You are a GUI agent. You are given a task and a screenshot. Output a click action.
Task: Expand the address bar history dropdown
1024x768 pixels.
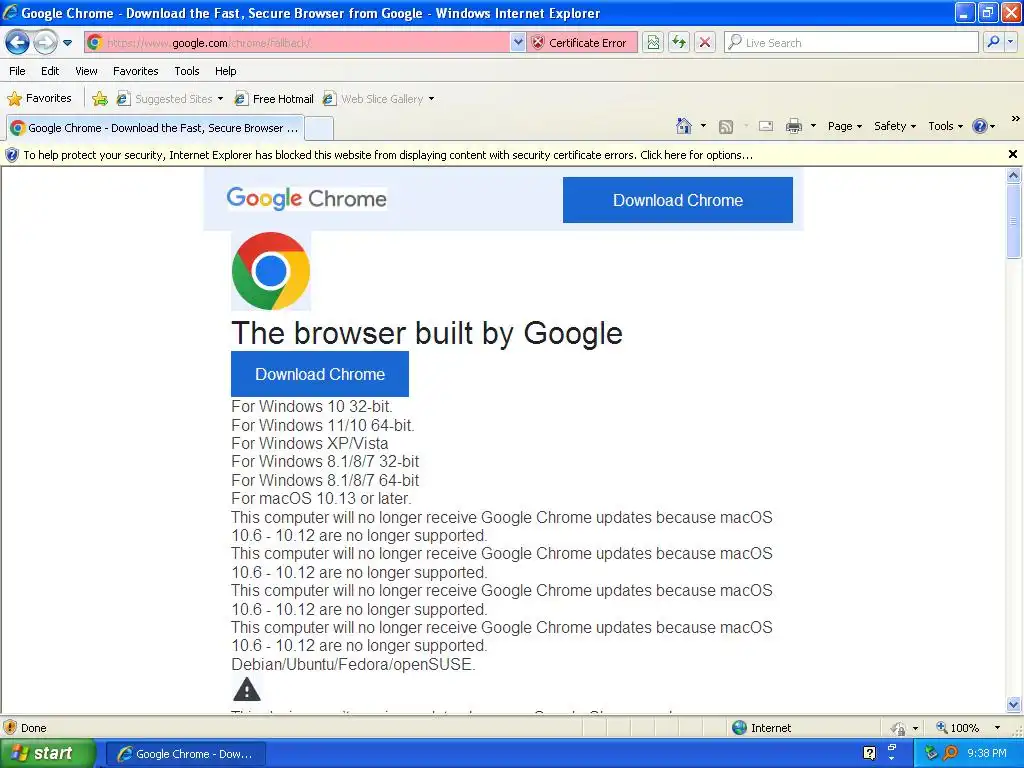click(x=518, y=43)
